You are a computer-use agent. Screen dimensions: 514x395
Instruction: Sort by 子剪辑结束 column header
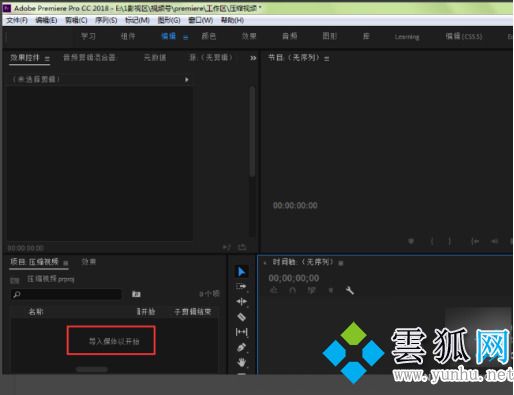(x=192, y=312)
